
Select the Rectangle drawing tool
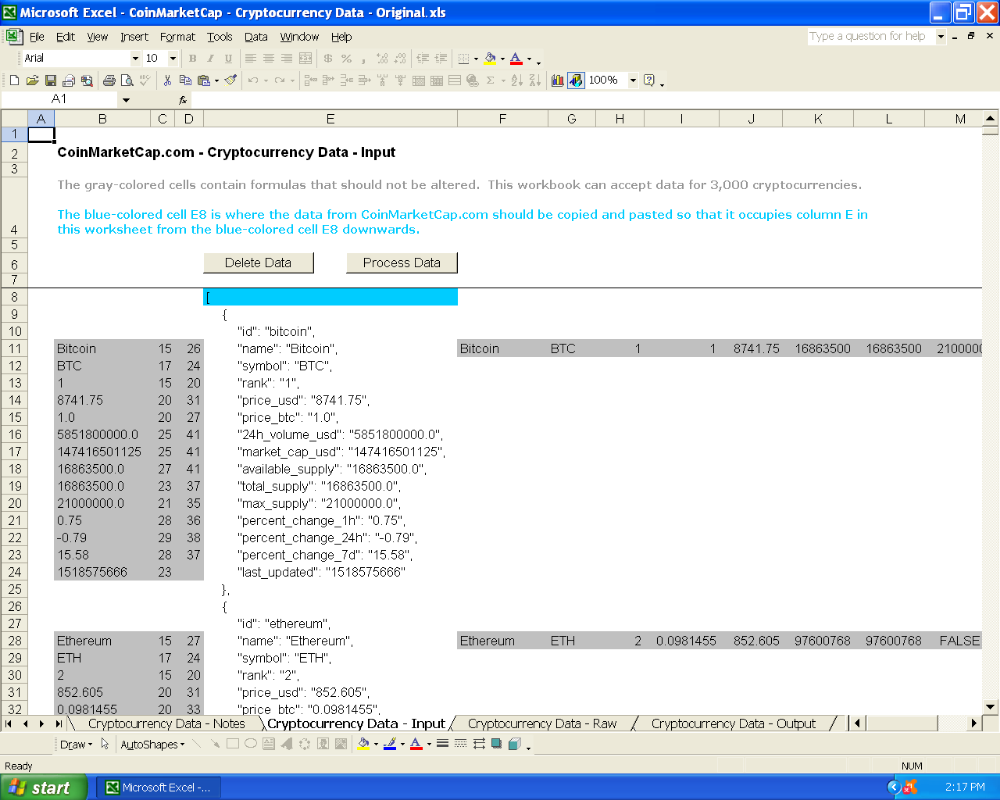pyautogui.click(x=232, y=744)
